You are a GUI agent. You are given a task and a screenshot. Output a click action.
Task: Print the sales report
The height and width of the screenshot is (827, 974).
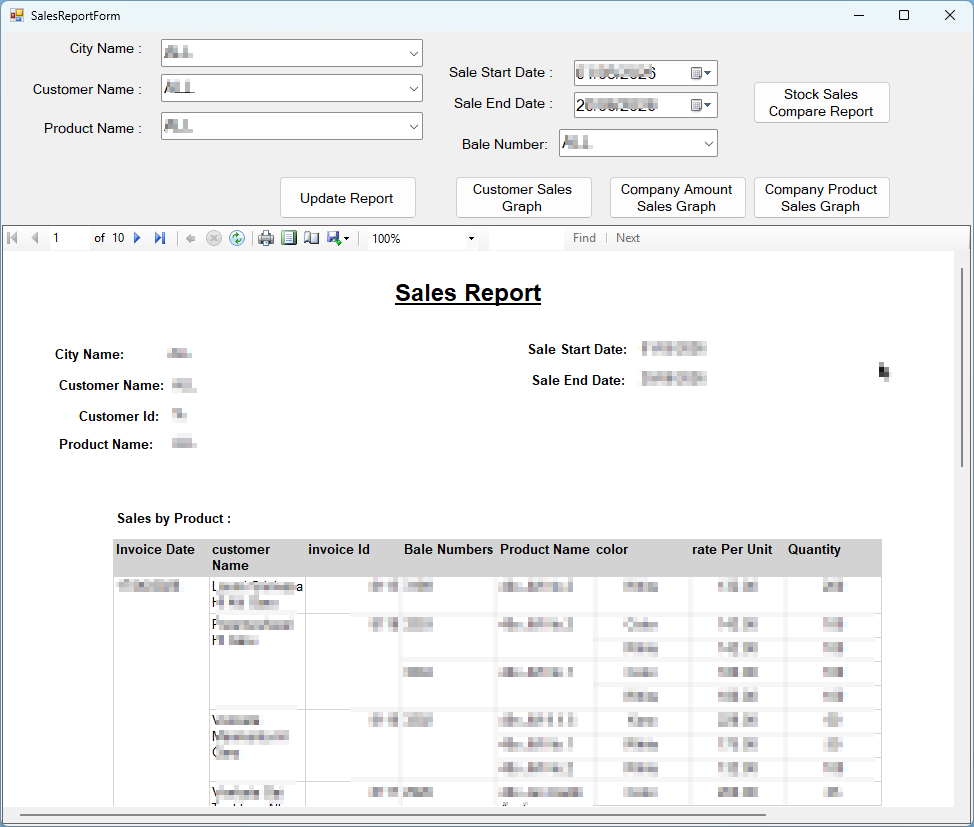(x=266, y=238)
